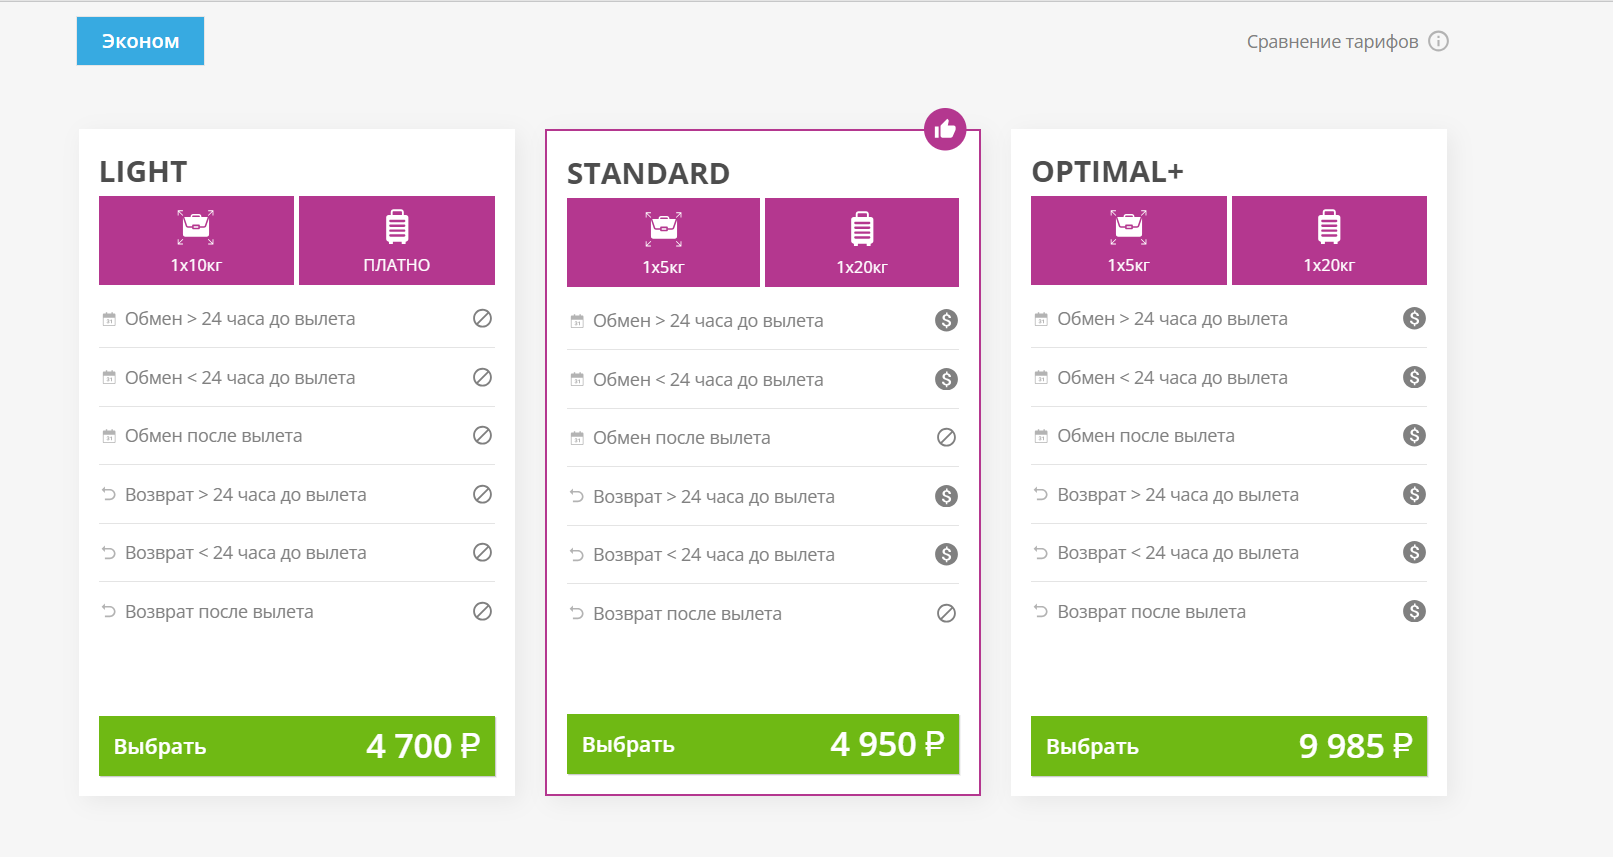Open the Сравнение тарифов link
1613x857 pixels.
(x=1332, y=42)
